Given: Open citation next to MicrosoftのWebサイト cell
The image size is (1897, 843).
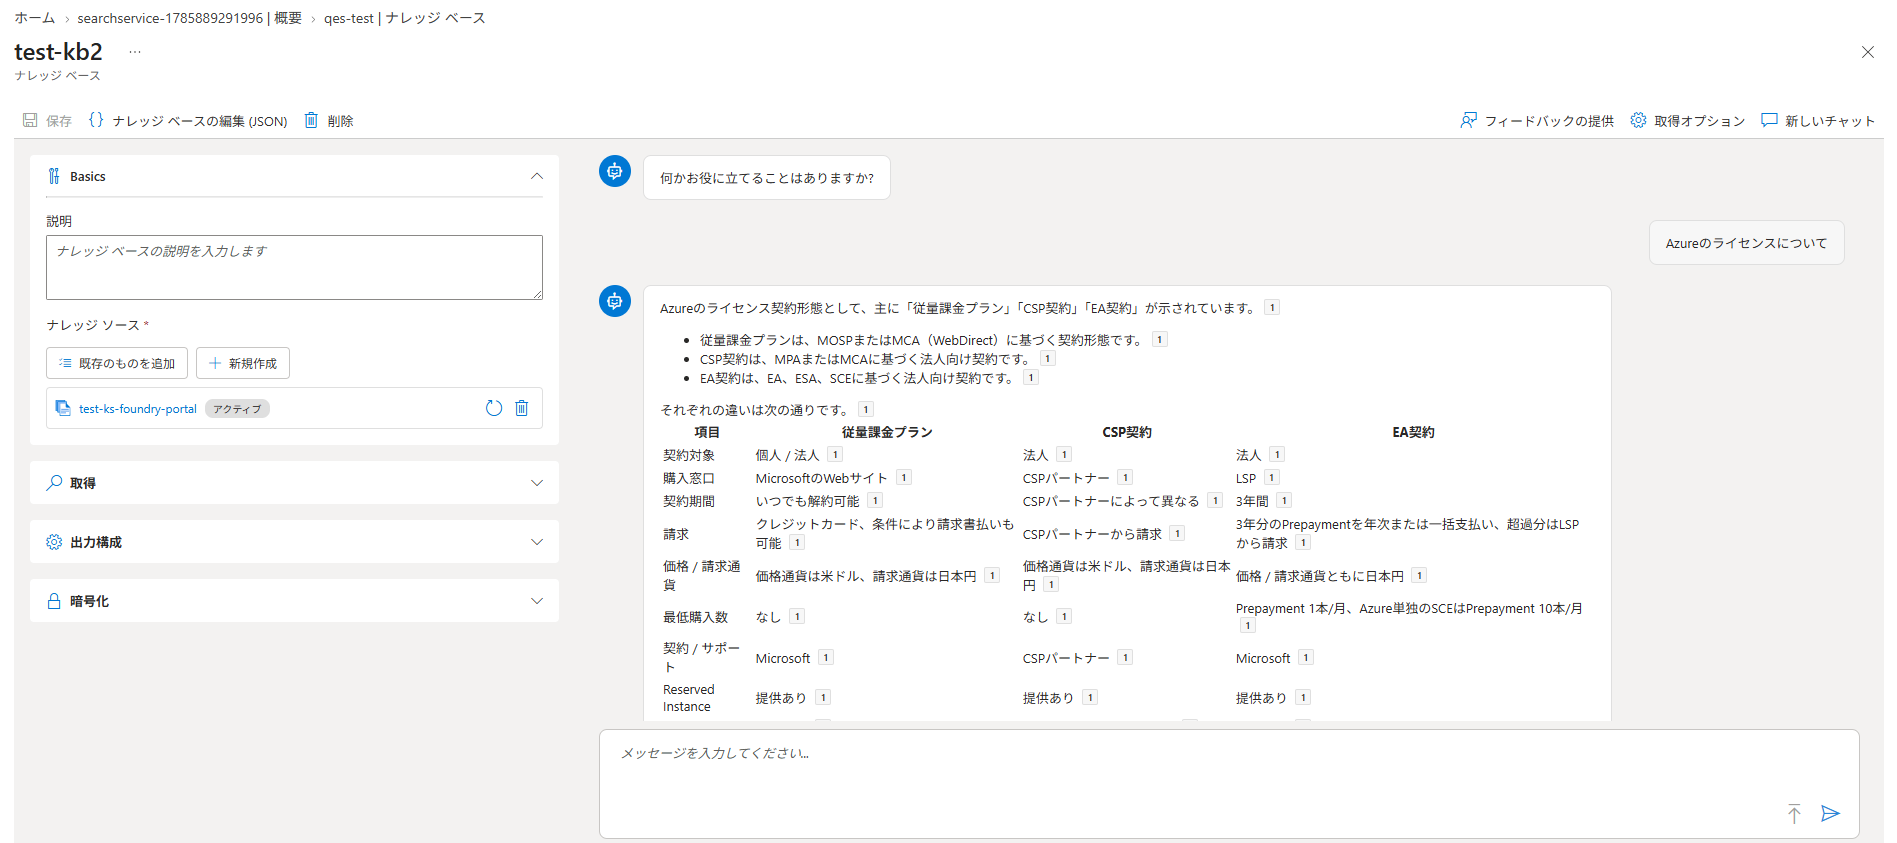Looking at the screenshot, I should (904, 478).
